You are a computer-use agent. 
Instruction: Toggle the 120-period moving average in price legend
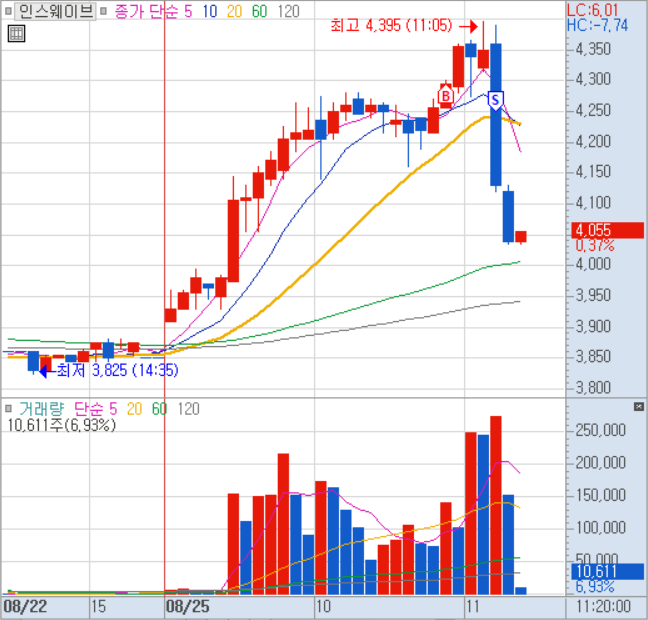pos(287,12)
